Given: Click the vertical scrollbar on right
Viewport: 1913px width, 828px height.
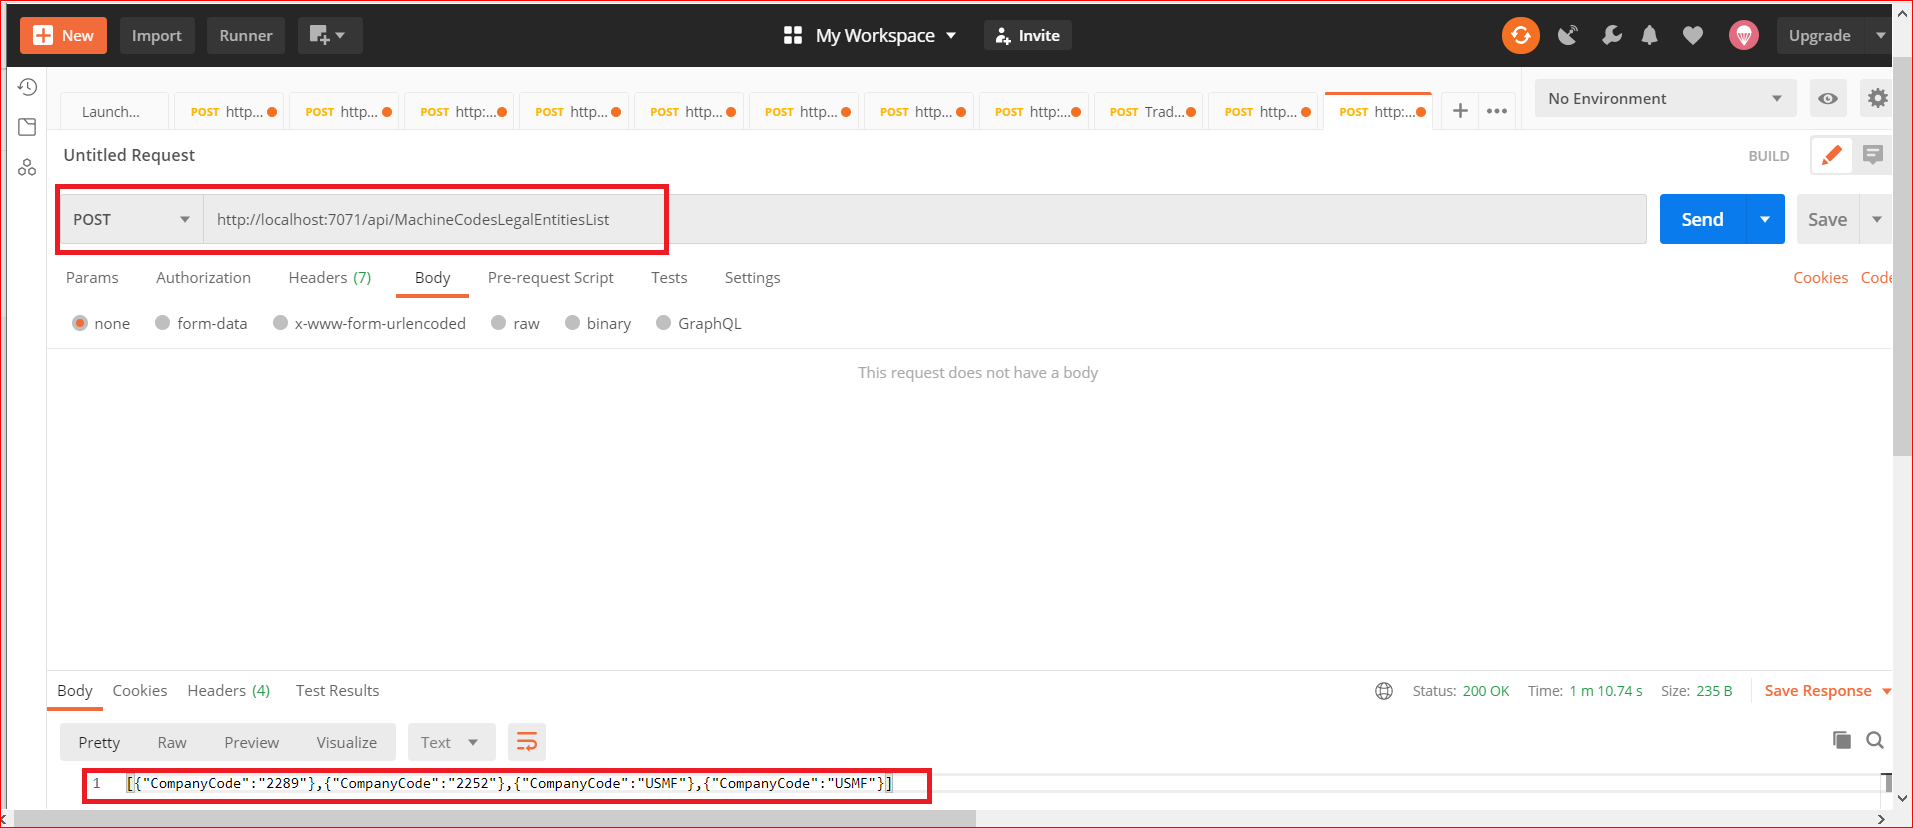Looking at the screenshot, I should pyautogui.click(x=1902, y=255).
